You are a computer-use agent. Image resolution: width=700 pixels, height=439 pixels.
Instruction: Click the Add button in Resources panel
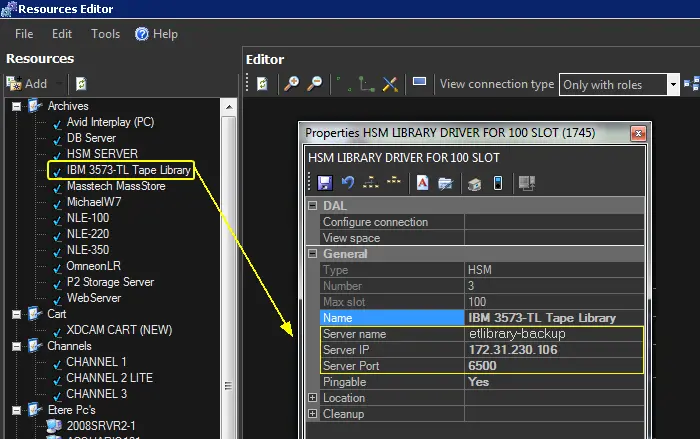pyautogui.click(x=28, y=84)
